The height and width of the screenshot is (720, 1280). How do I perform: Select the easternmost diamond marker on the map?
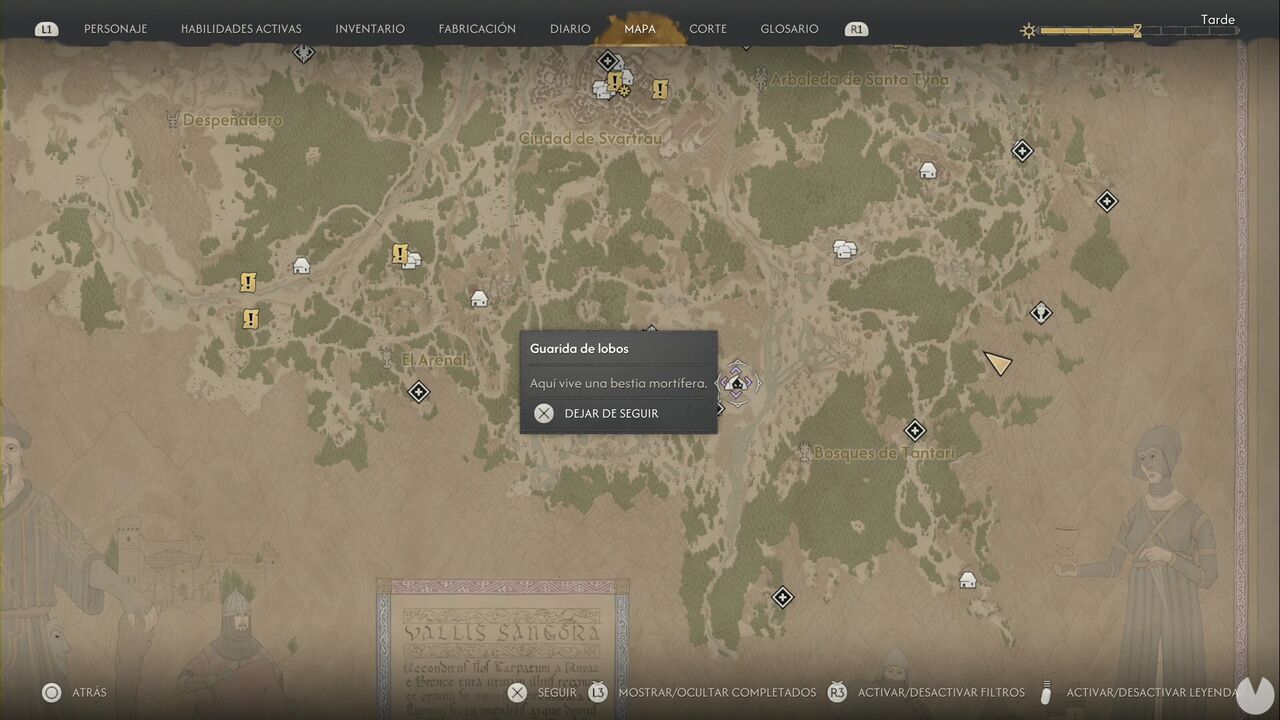point(1107,201)
